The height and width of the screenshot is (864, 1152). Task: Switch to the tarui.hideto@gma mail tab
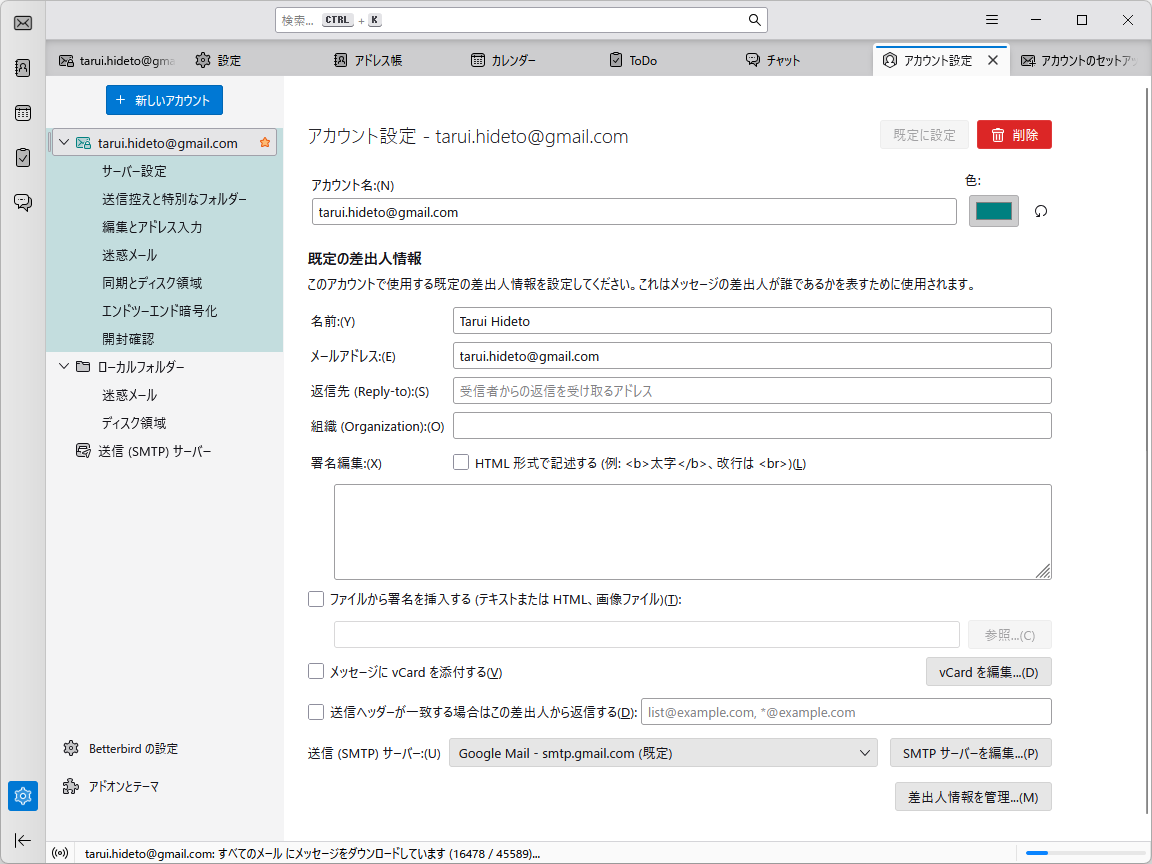tap(117, 60)
